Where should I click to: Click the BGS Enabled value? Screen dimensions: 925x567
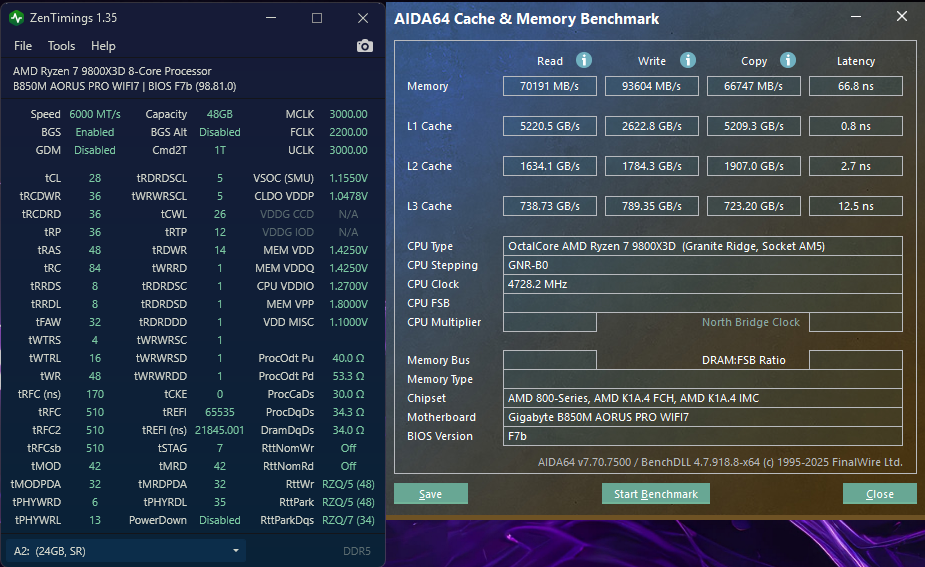[x=95, y=132]
